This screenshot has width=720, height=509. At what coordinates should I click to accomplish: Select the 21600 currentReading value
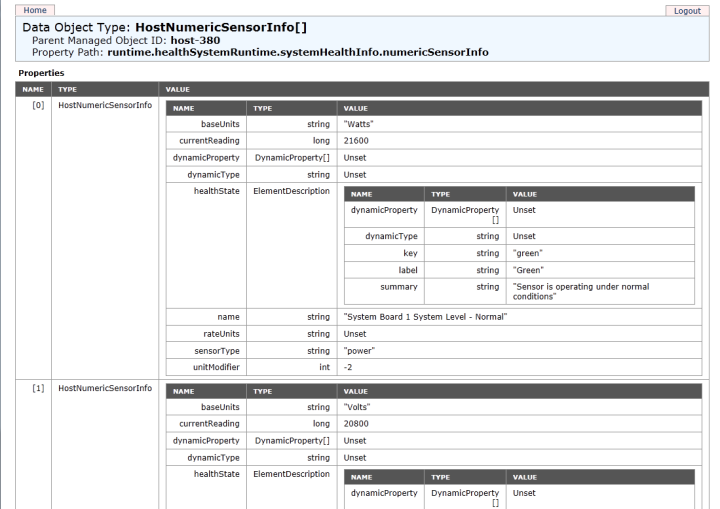point(356,141)
